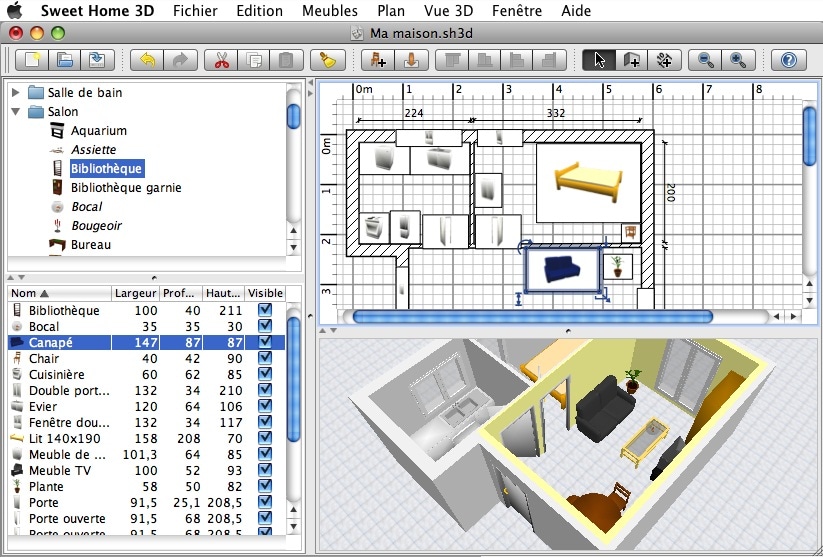Select the plant in the plan
This screenshot has width=823, height=557.
618,266
